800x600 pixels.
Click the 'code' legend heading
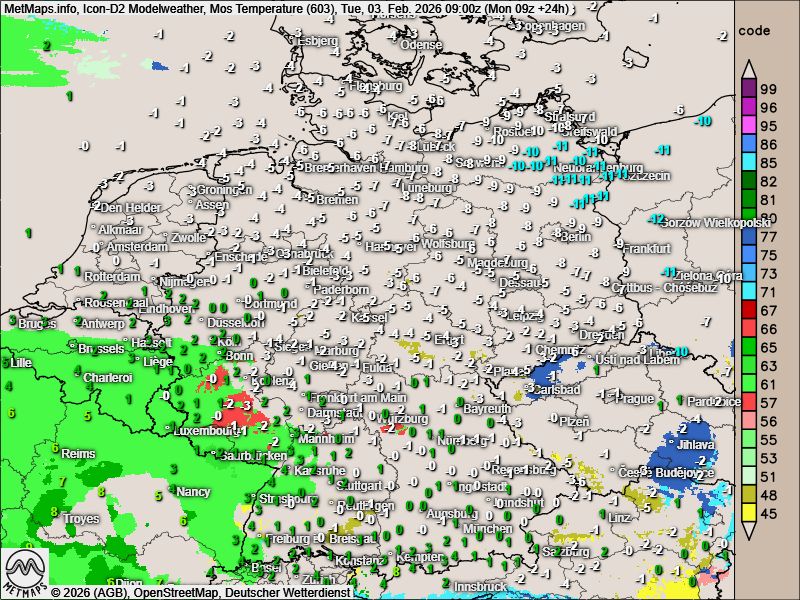753,31
